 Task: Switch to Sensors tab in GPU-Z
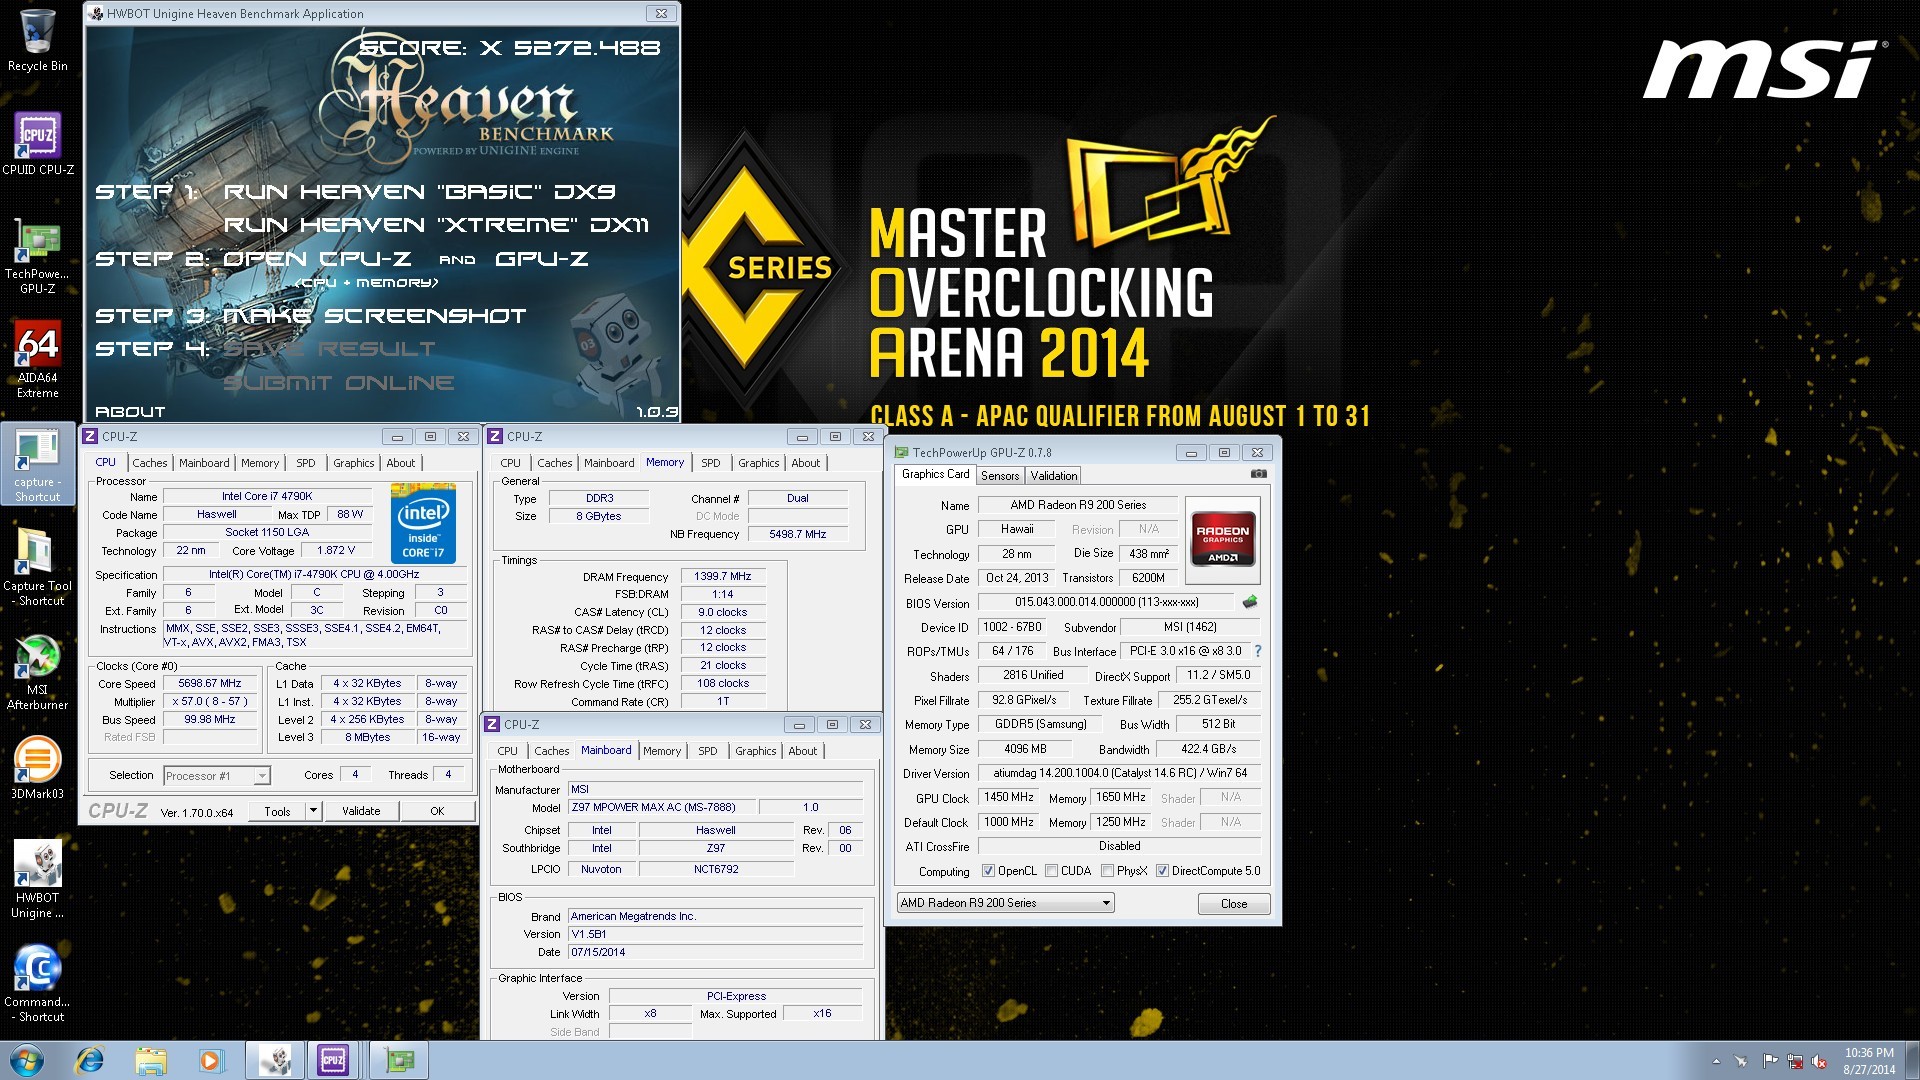coord(1000,476)
